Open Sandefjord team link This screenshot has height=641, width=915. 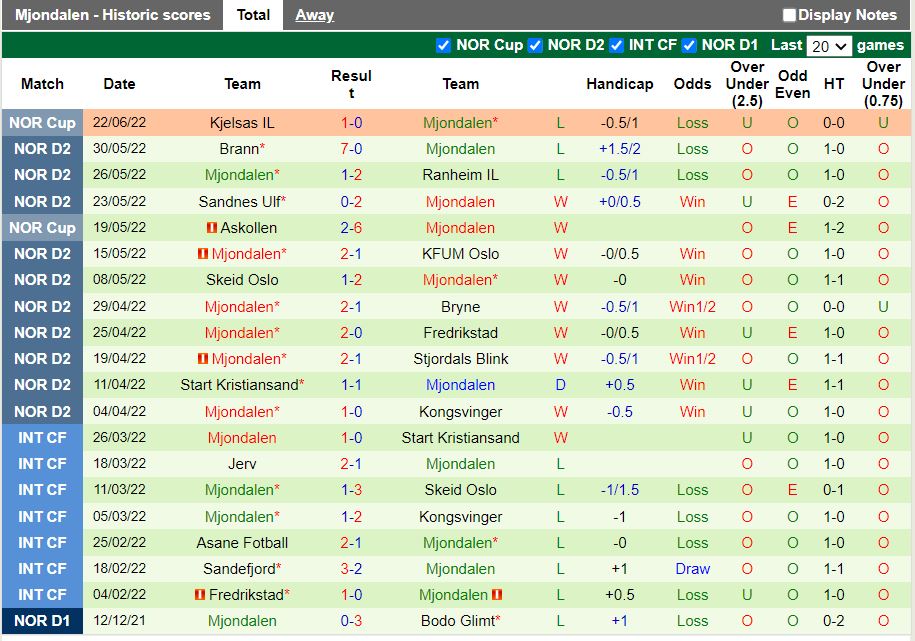(240, 569)
